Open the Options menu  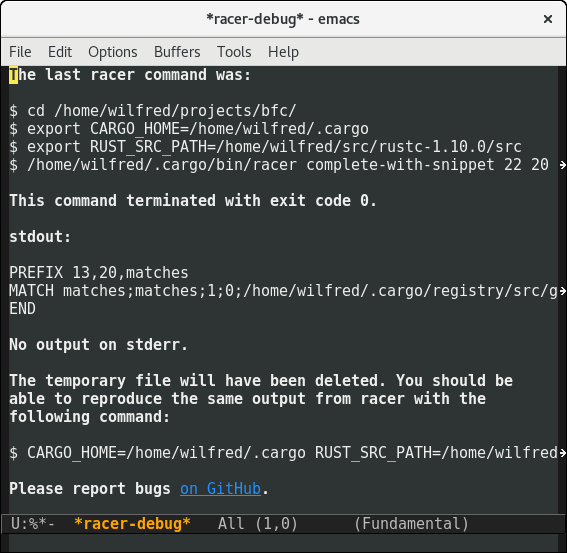(x=112, y=52)
